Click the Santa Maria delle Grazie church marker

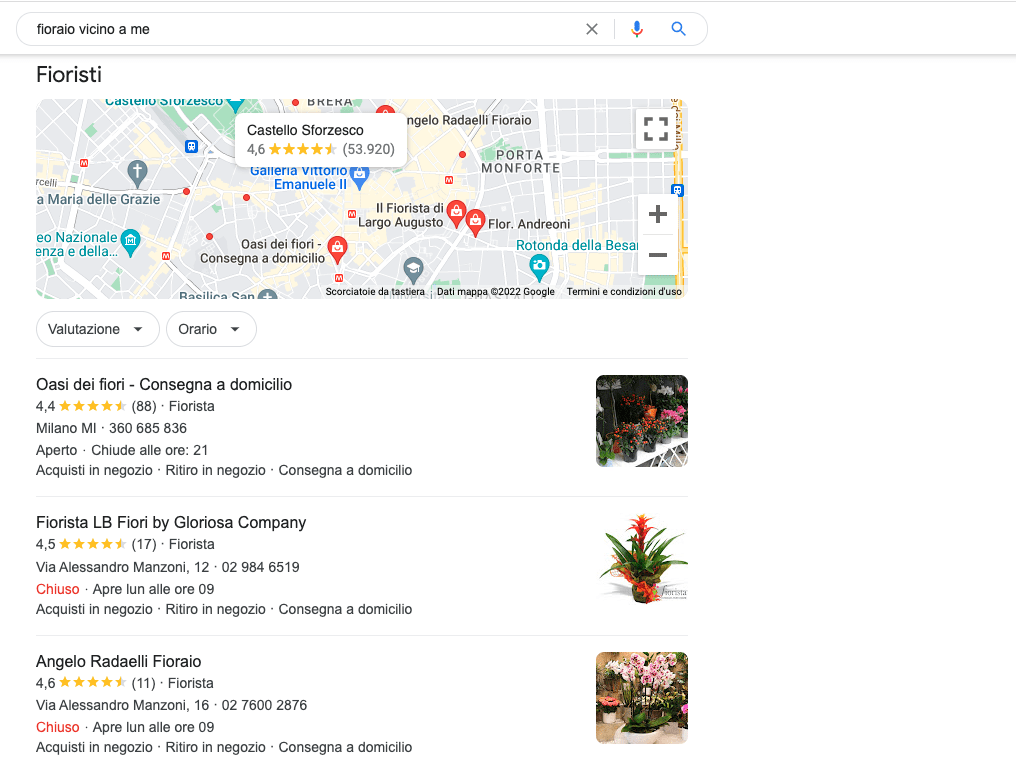137,172
